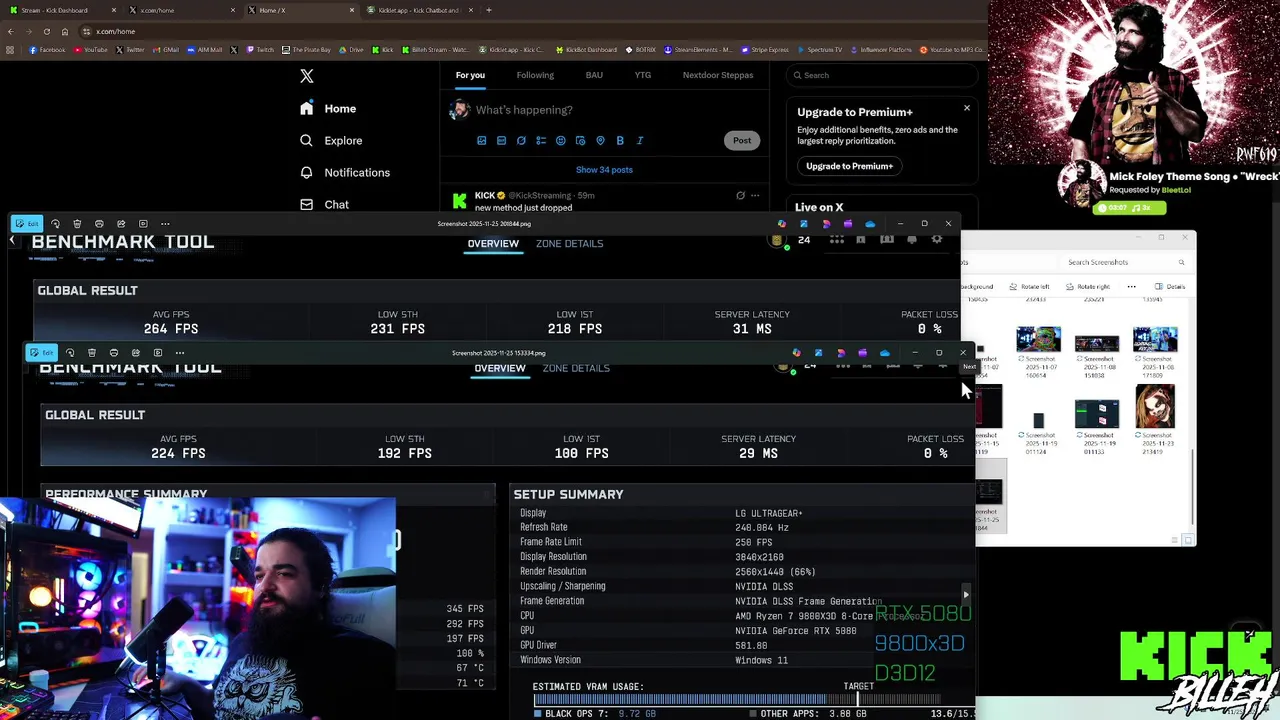Click the Upgrade to Premium+ button
The width and height of the screenshot is (1280, 720).
(x=849, y=166)
